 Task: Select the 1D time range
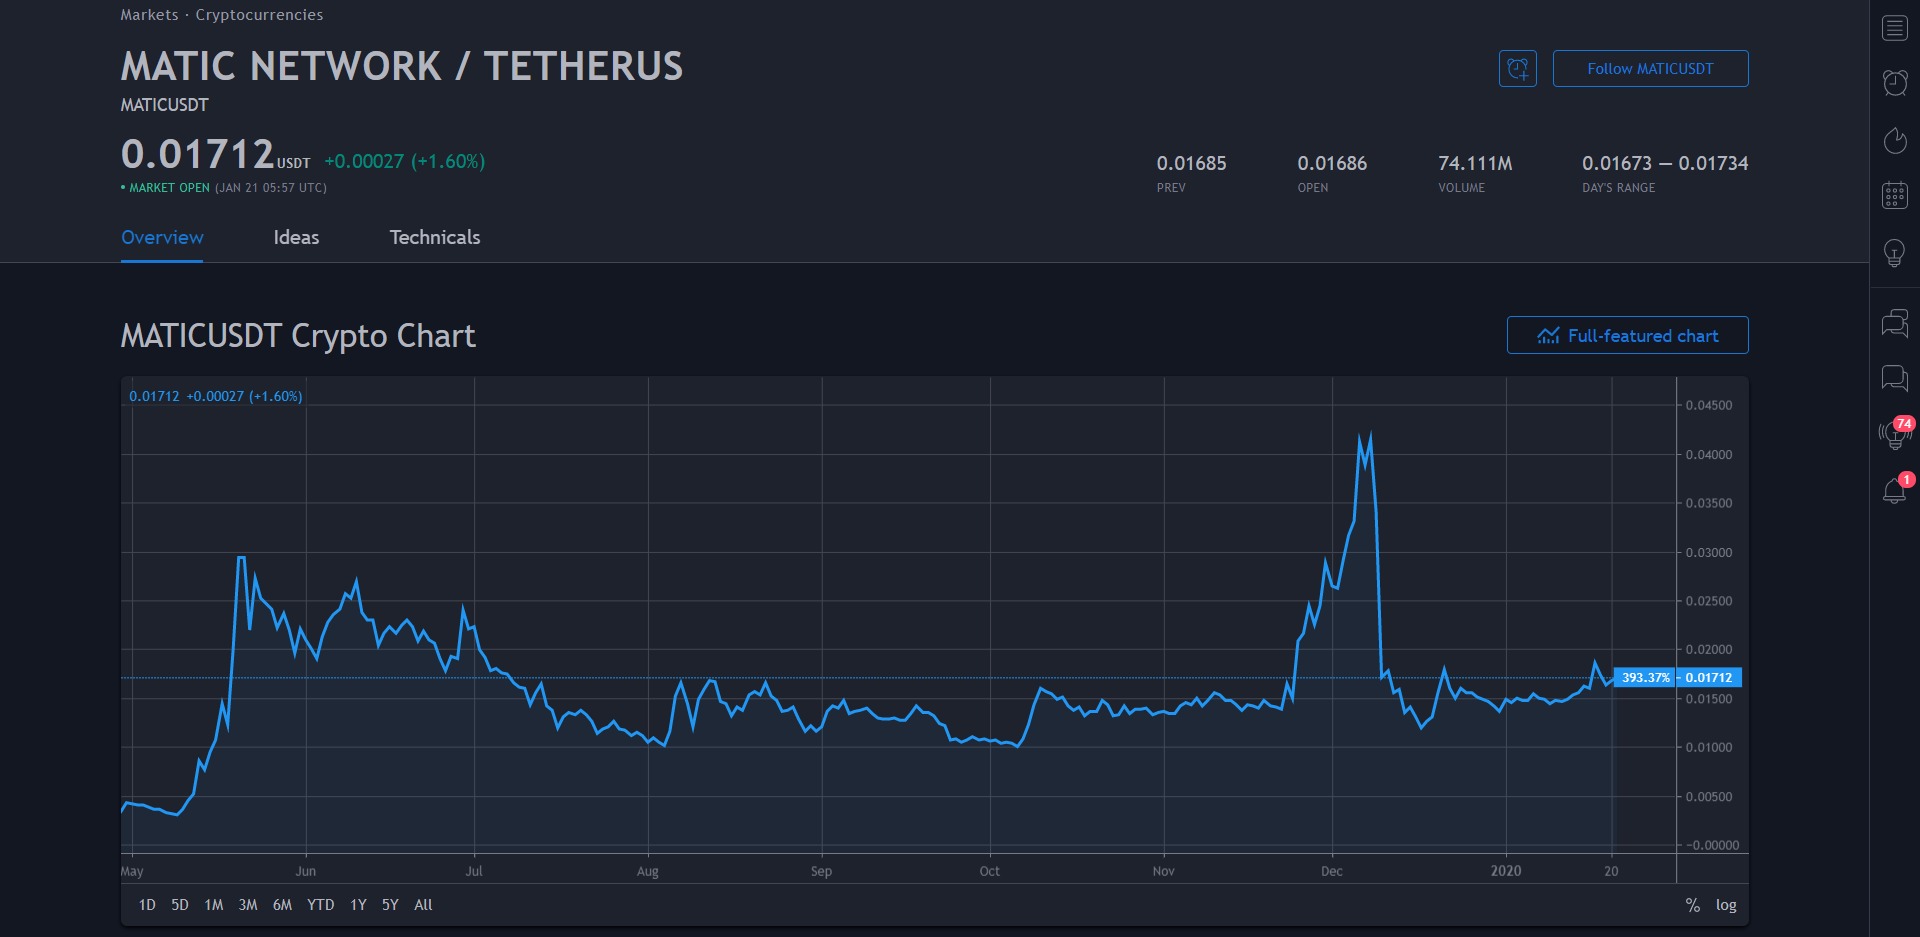pyautogui.click(x=147, y=905)
